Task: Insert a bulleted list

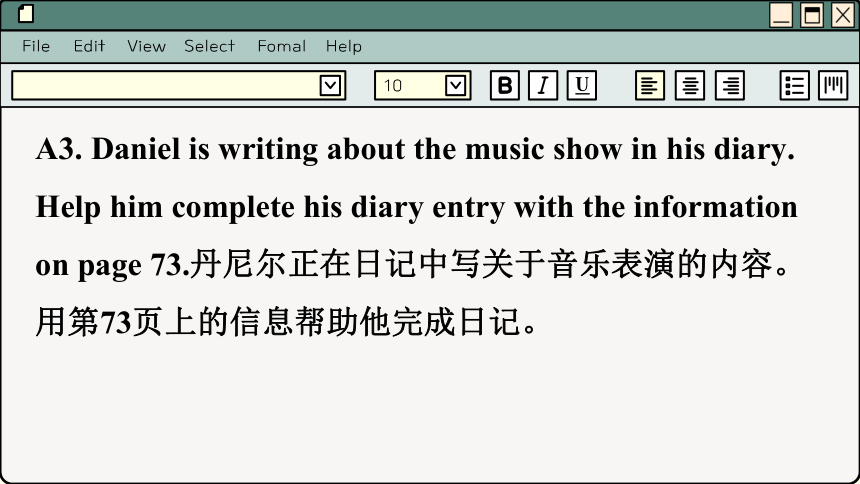Action: 794,86
